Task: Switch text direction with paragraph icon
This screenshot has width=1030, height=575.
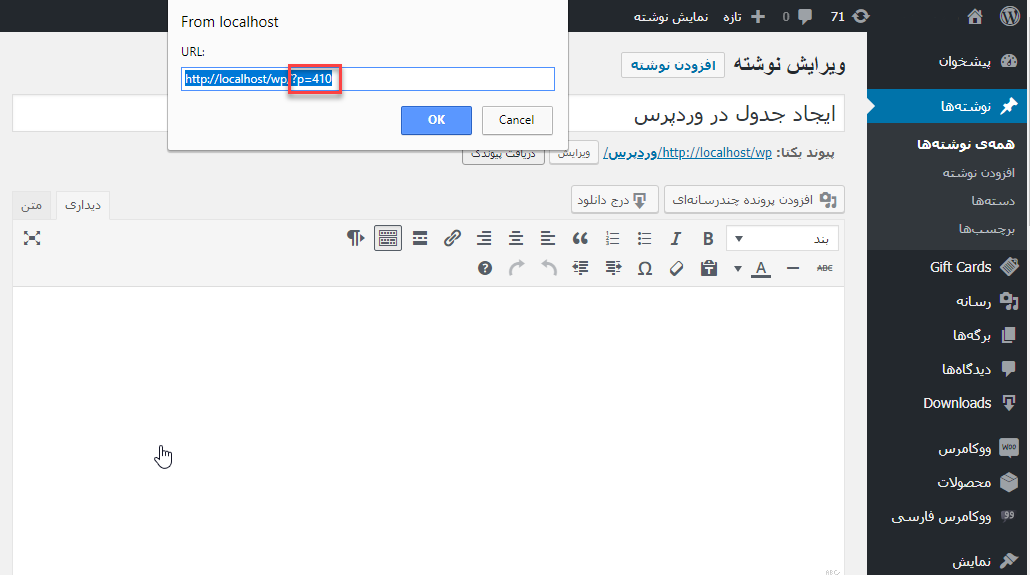Action: pos(355,239)
